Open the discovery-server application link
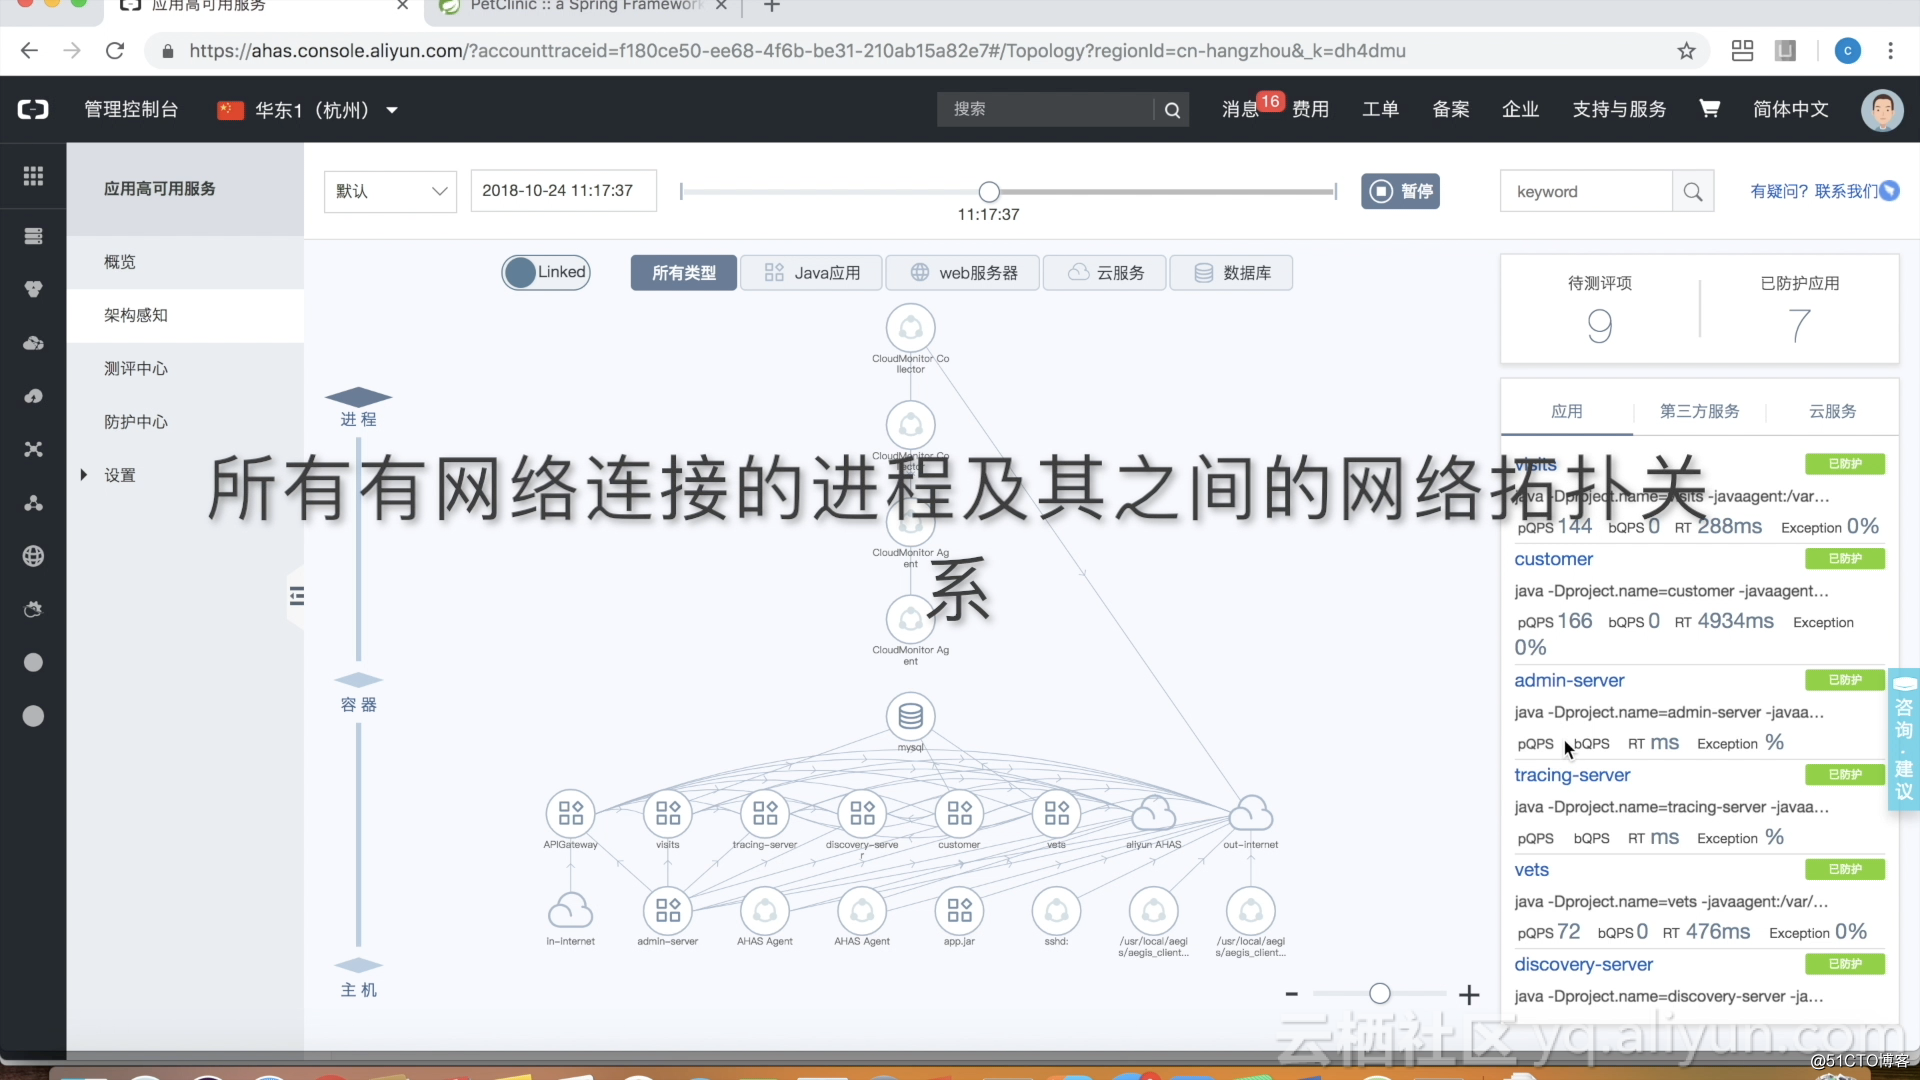 tap(1583, 965)
